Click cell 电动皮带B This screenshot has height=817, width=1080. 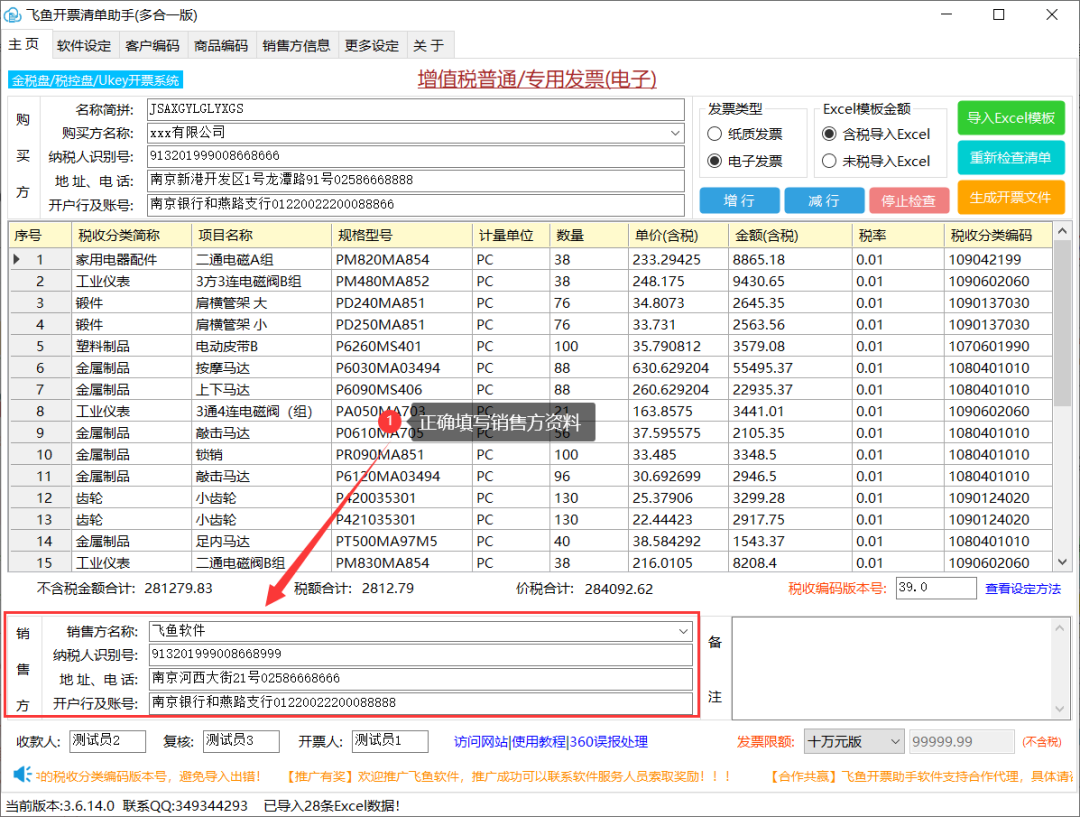point(262,347)
